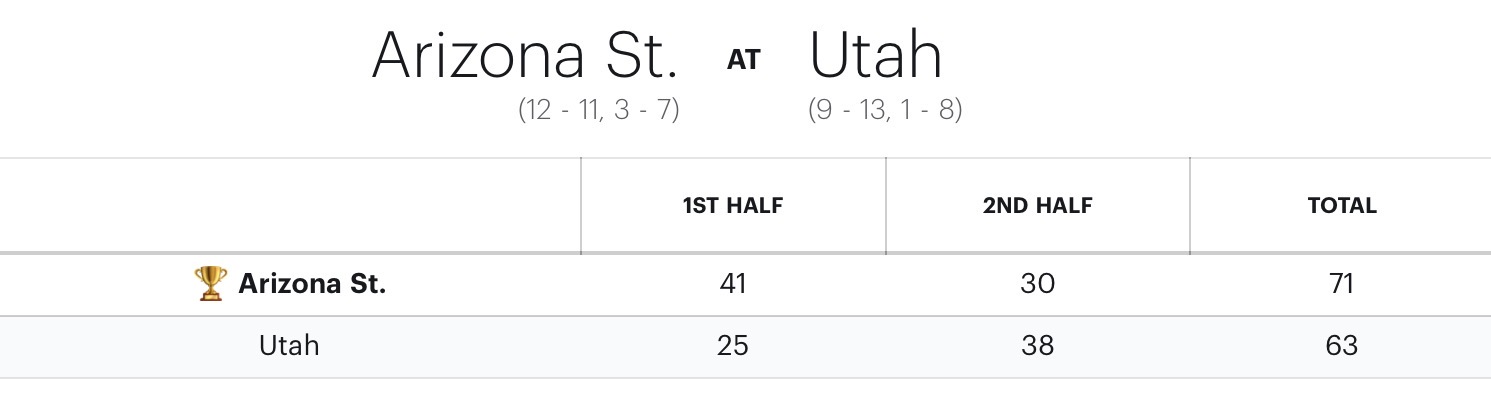
Task: Select Arizona St.'s total score 71
Action: (1341, 284)
